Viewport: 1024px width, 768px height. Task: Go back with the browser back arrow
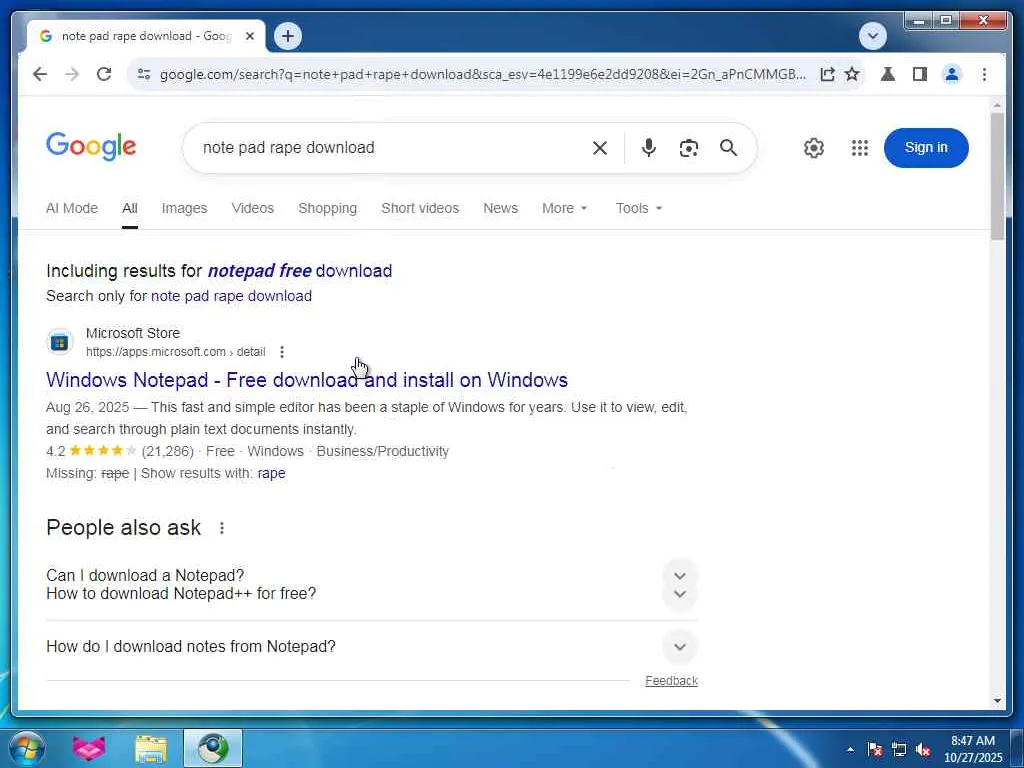[40, 74]
